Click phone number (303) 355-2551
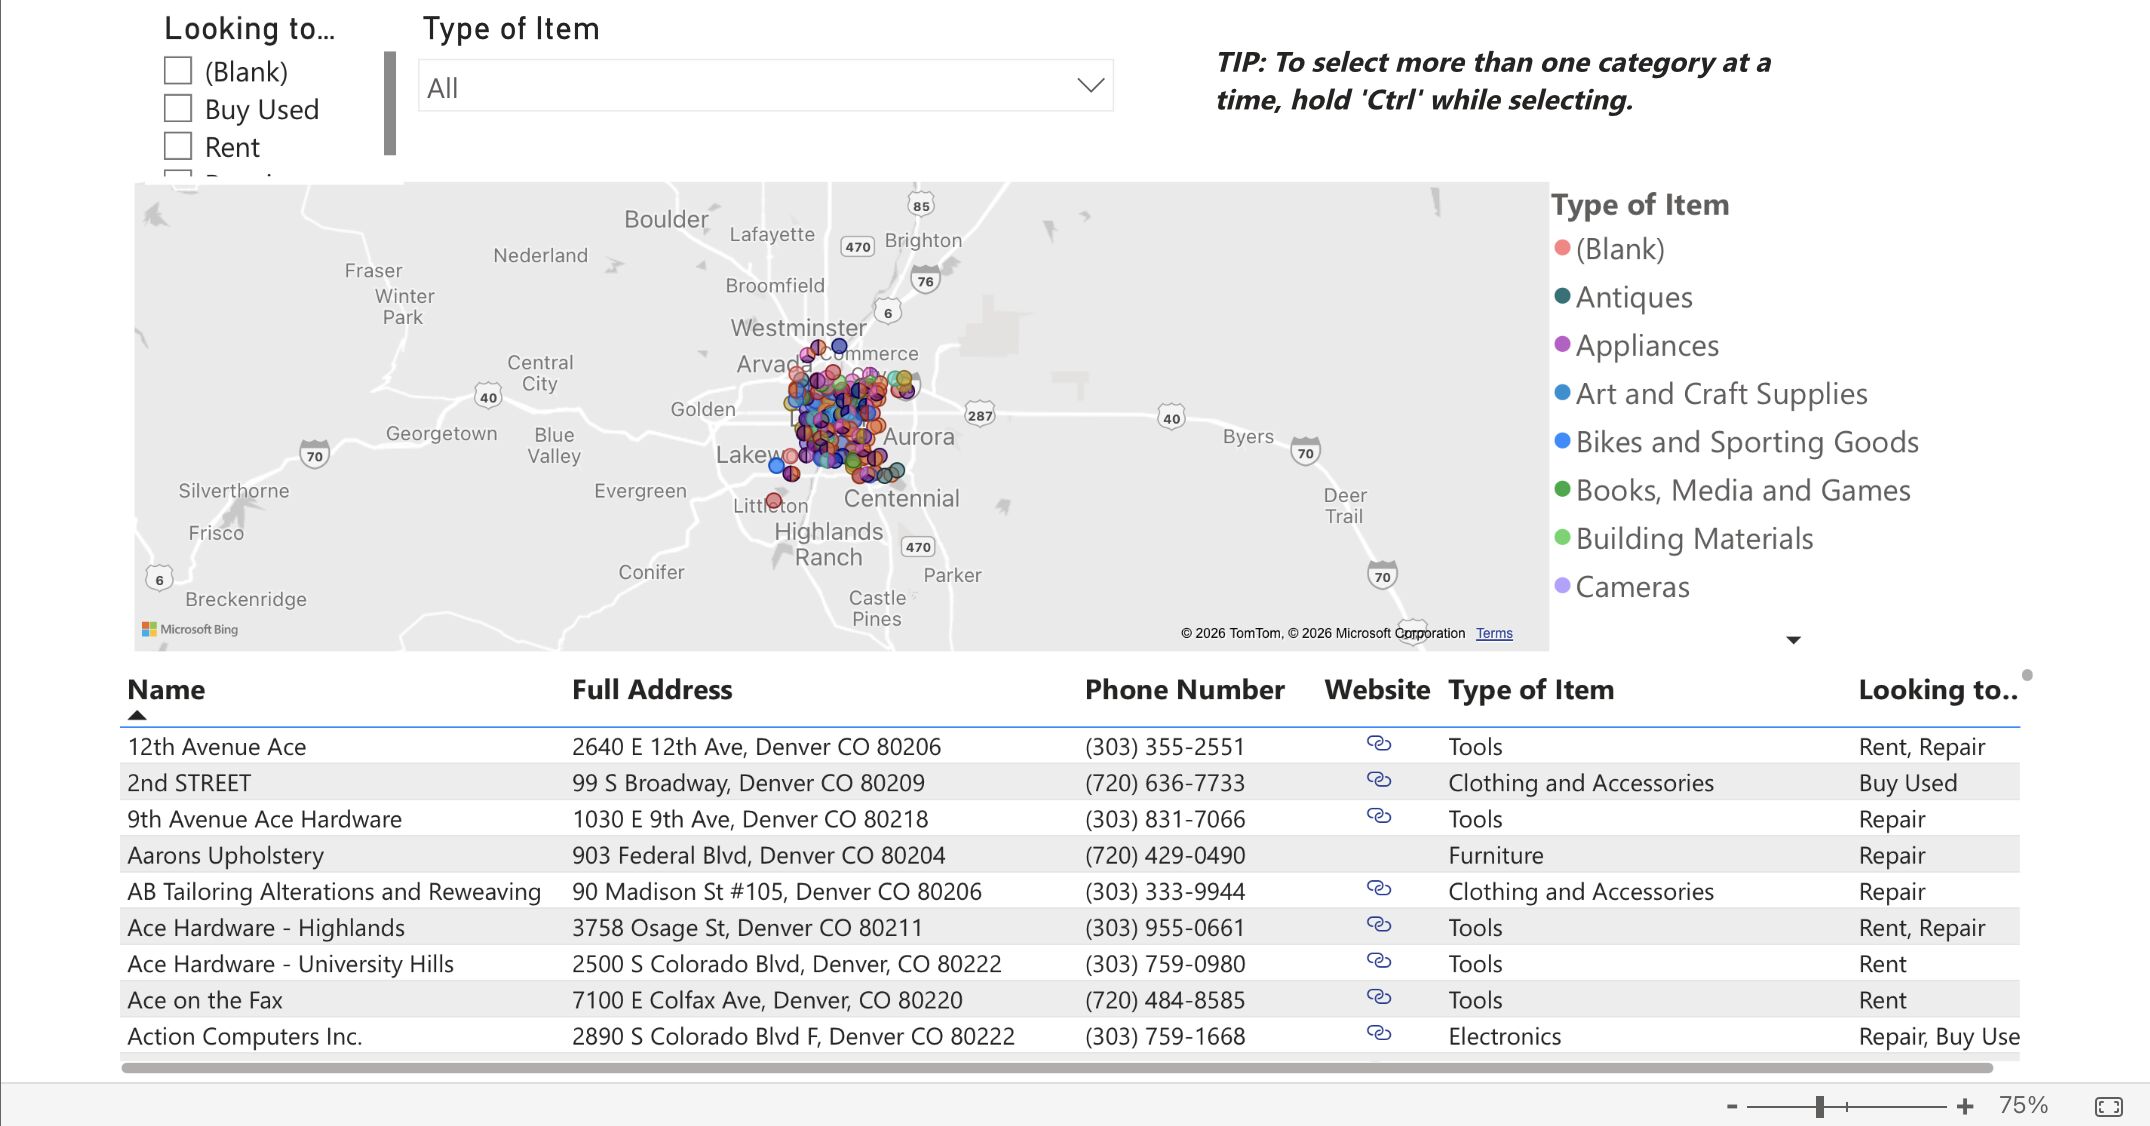2150x1126 pixels. pos(1165,747)
